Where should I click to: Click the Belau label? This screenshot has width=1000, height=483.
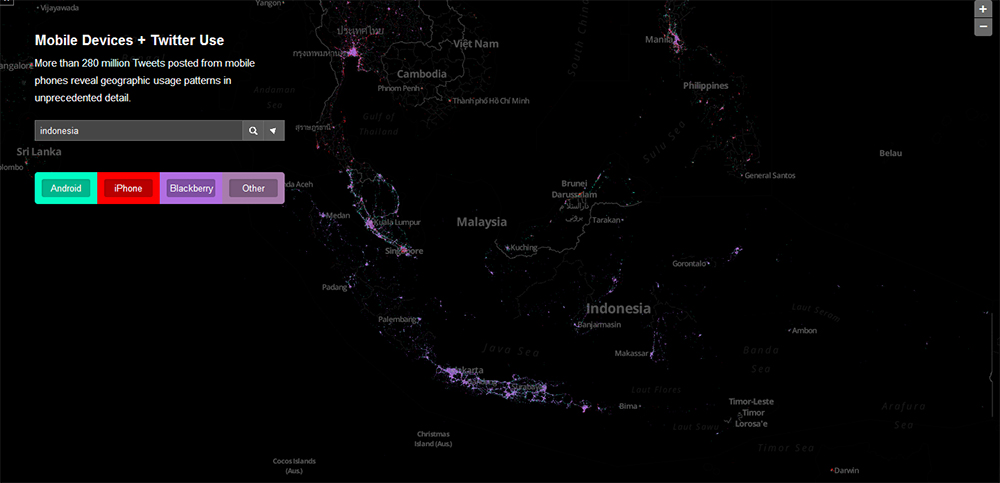[x=890, y=153]
